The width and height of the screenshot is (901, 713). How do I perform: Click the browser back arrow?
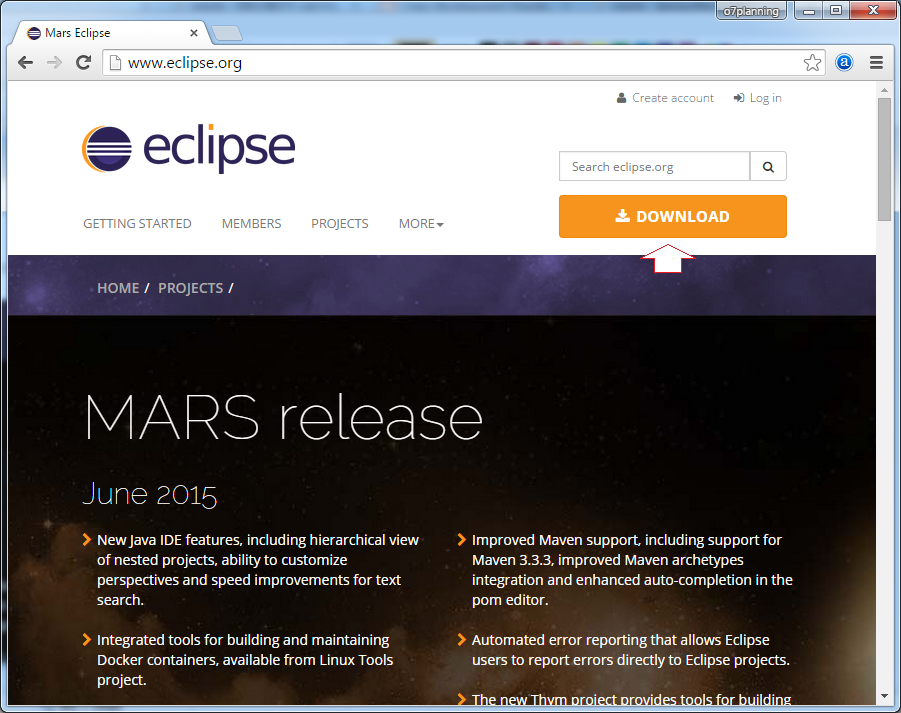26,63
